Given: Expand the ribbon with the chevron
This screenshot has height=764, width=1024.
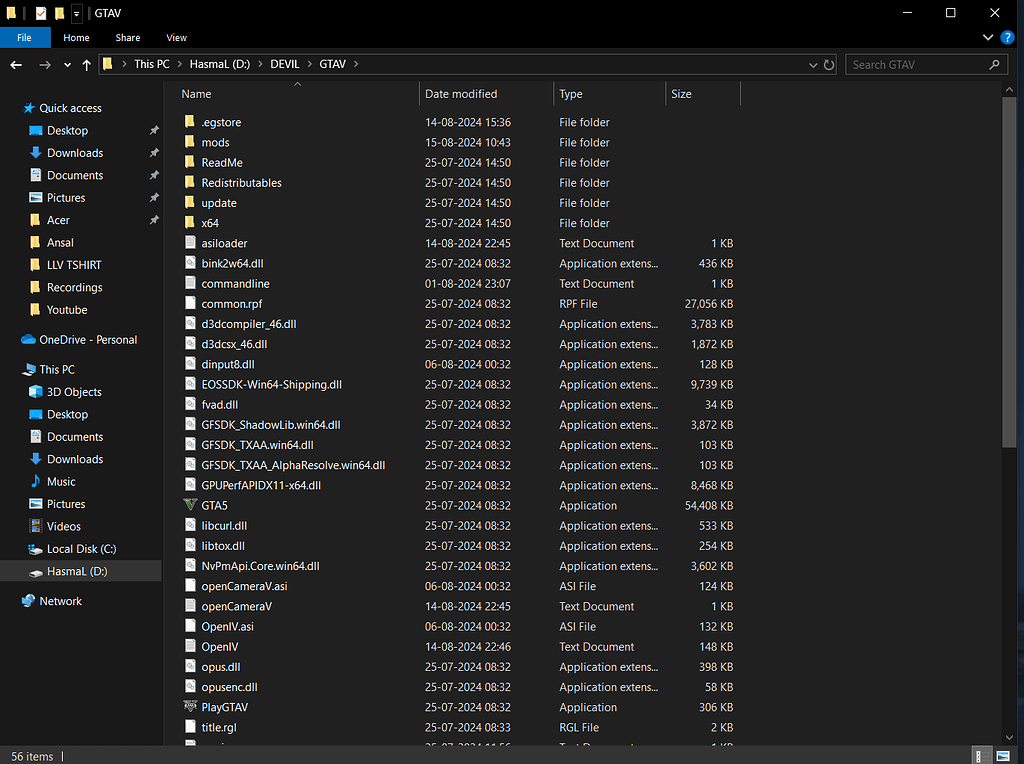Looking at the screenshot, I should 989,37.
